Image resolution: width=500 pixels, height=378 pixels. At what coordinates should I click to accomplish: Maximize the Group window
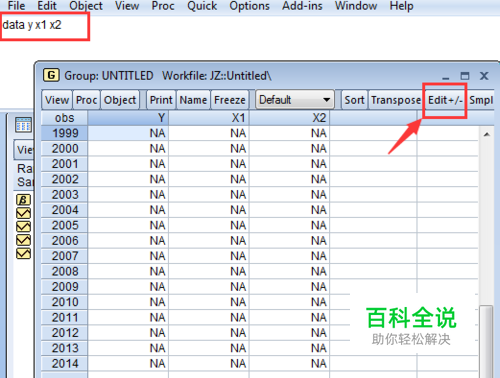point(465,76)
